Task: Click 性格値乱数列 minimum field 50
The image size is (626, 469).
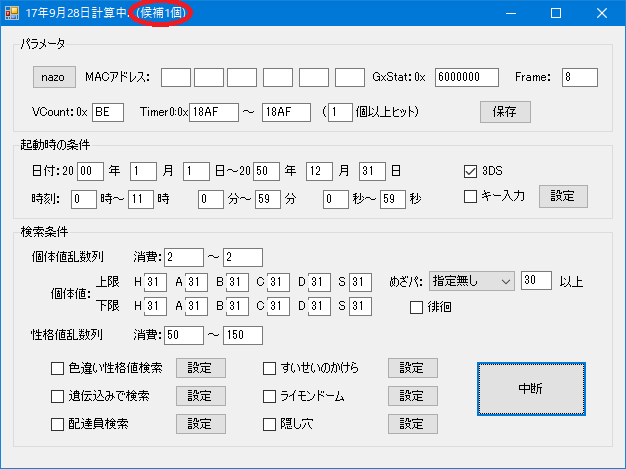Action: coord(184,335)
